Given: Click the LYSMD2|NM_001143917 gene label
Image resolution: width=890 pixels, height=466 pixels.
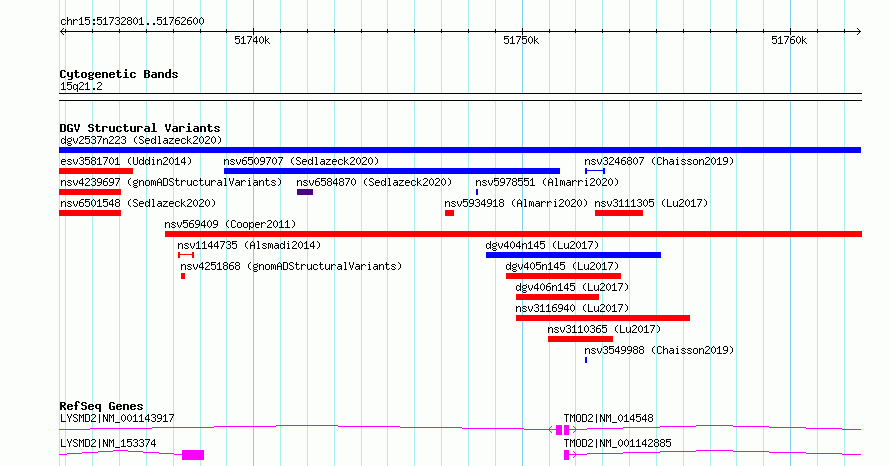Looking at the screenshot, I should click(117, 418).
